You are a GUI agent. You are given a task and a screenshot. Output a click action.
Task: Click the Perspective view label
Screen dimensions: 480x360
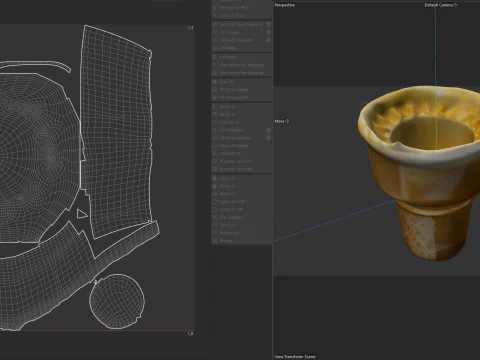point(284,5)
